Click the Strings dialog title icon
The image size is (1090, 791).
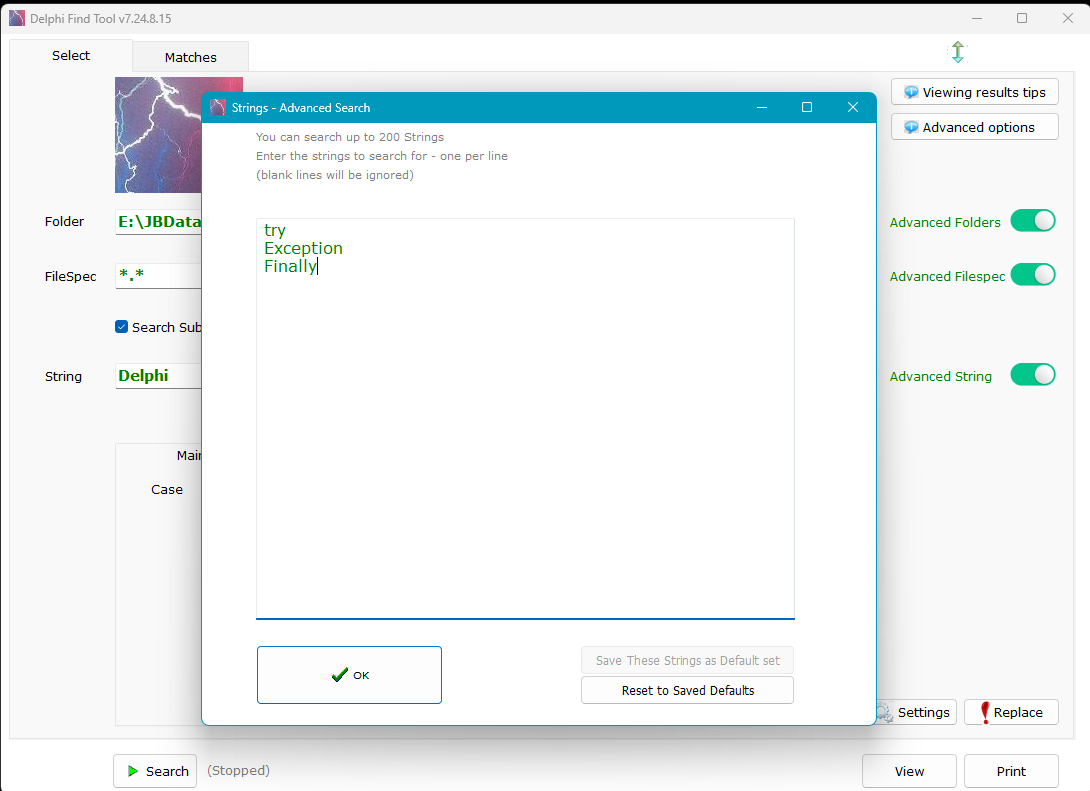[x=218, y=108]
